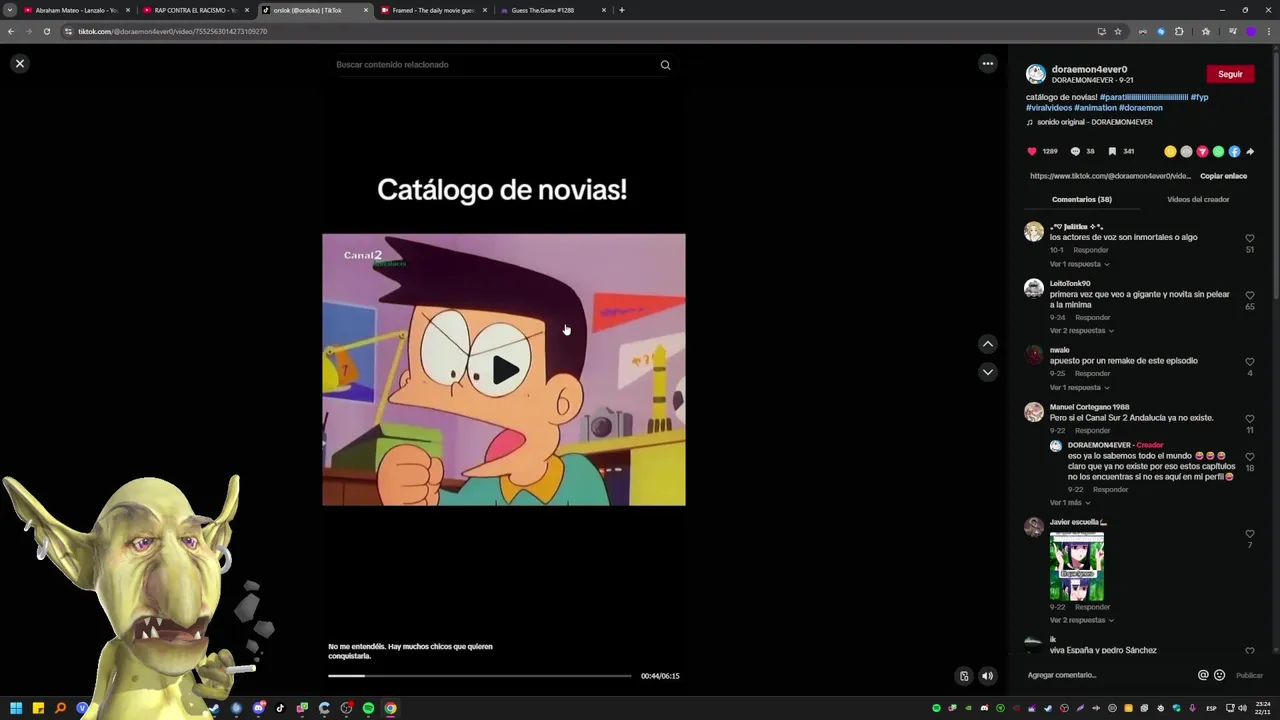This screenshot has width=1280, height=720.
Task: Open the #fyp hashtag link
Action: [x=1199, y=97]
